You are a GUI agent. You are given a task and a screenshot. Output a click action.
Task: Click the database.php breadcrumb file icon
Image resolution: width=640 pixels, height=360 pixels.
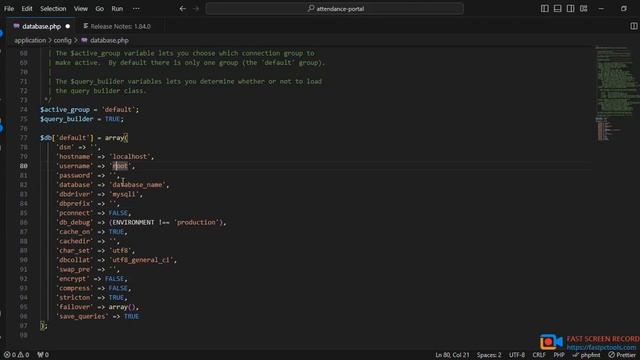(x=84, y=40)
